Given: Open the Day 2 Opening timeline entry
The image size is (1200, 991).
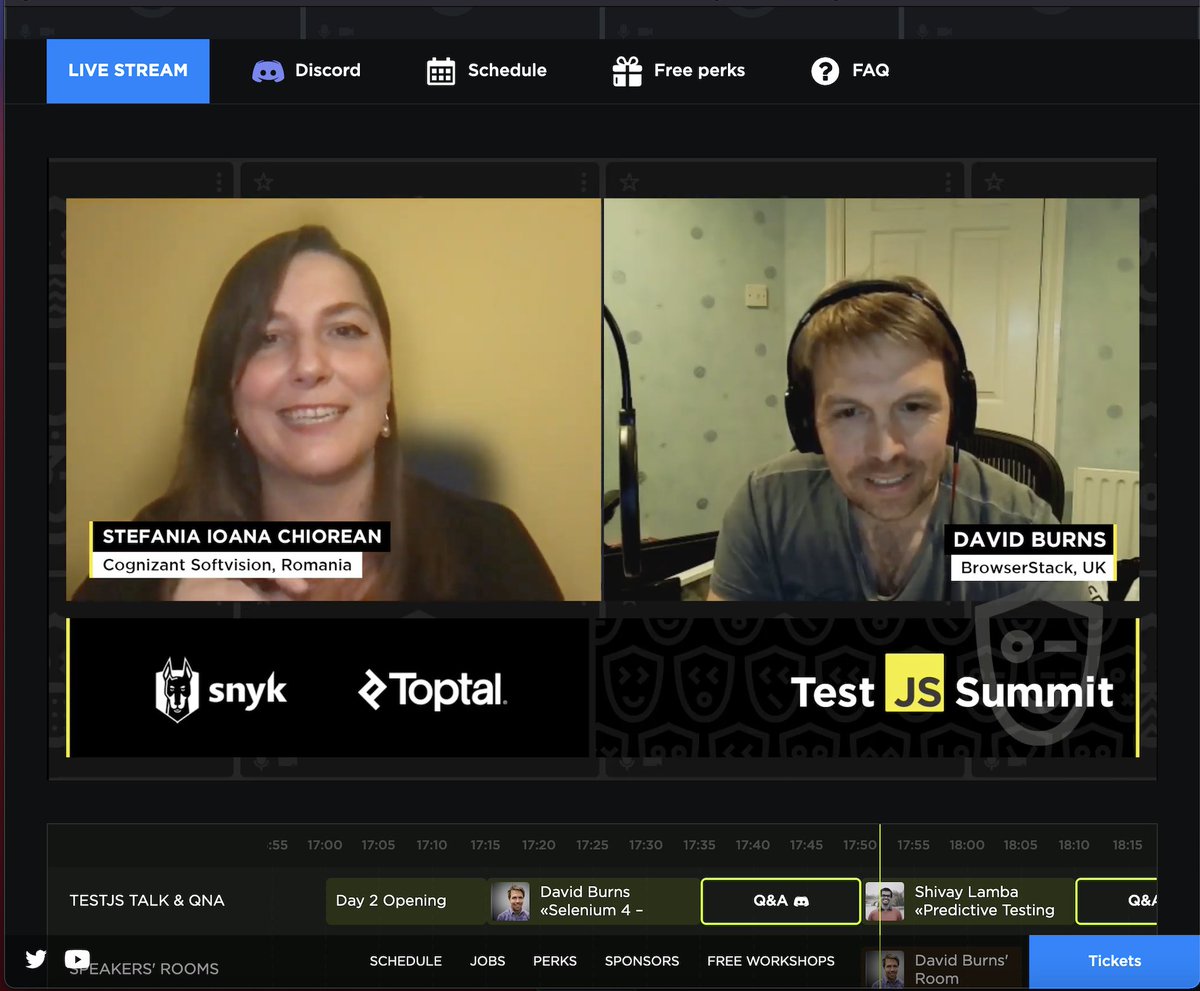Looking at the screenshot, I should click(406, 901).
